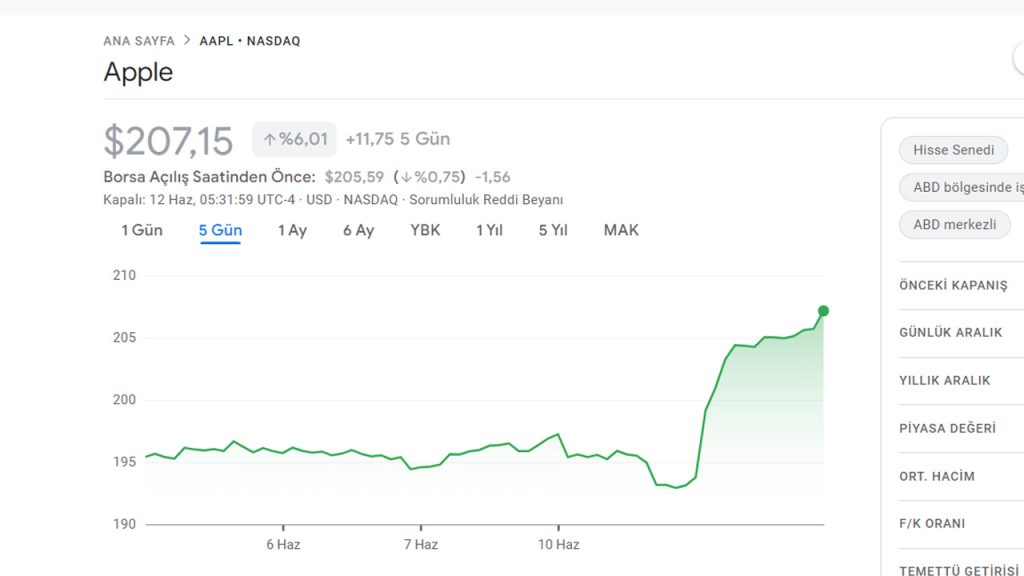The height and width of the screenshot is (576, 1024).
Task: Reselect the active 5 Gün tab
Action: click(220, 230)
